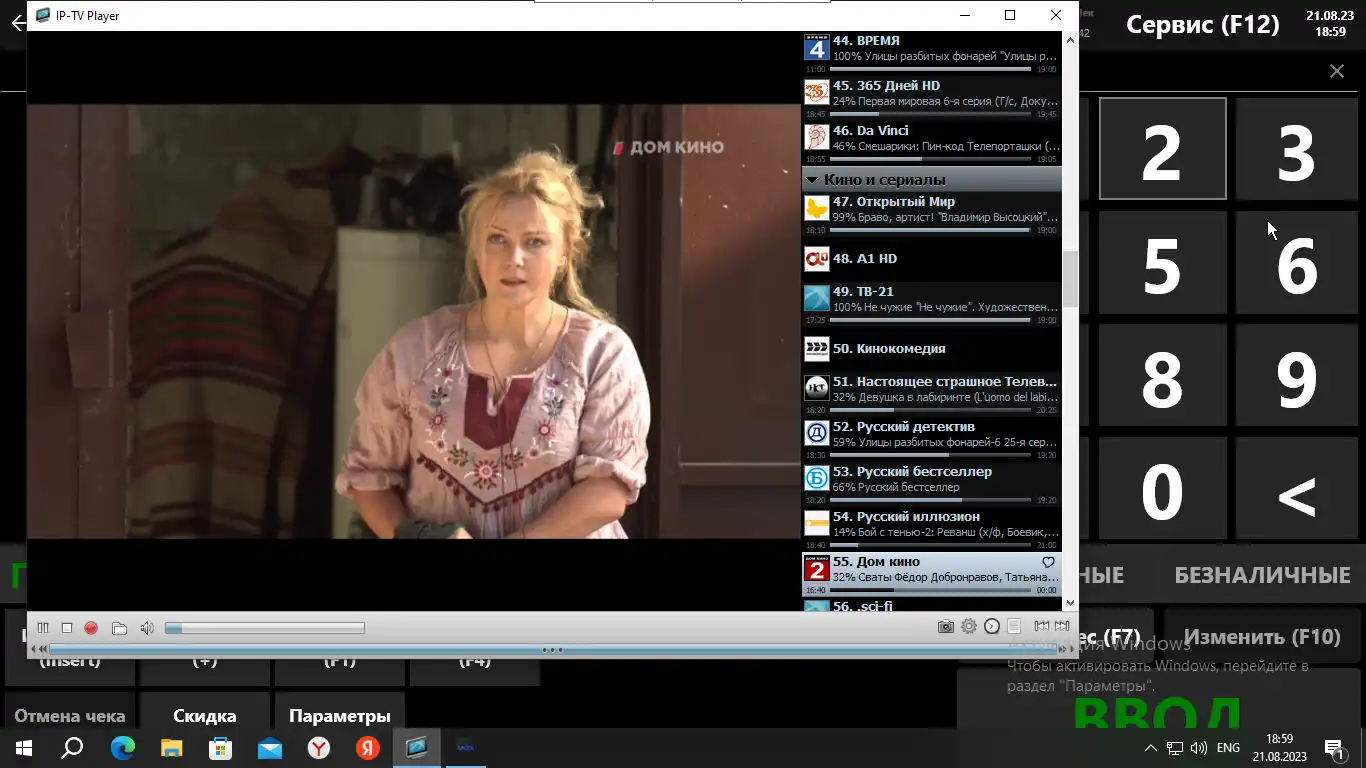Click Отмена чека button
The image size is (1366, 768).
click(x=70, y=716)
